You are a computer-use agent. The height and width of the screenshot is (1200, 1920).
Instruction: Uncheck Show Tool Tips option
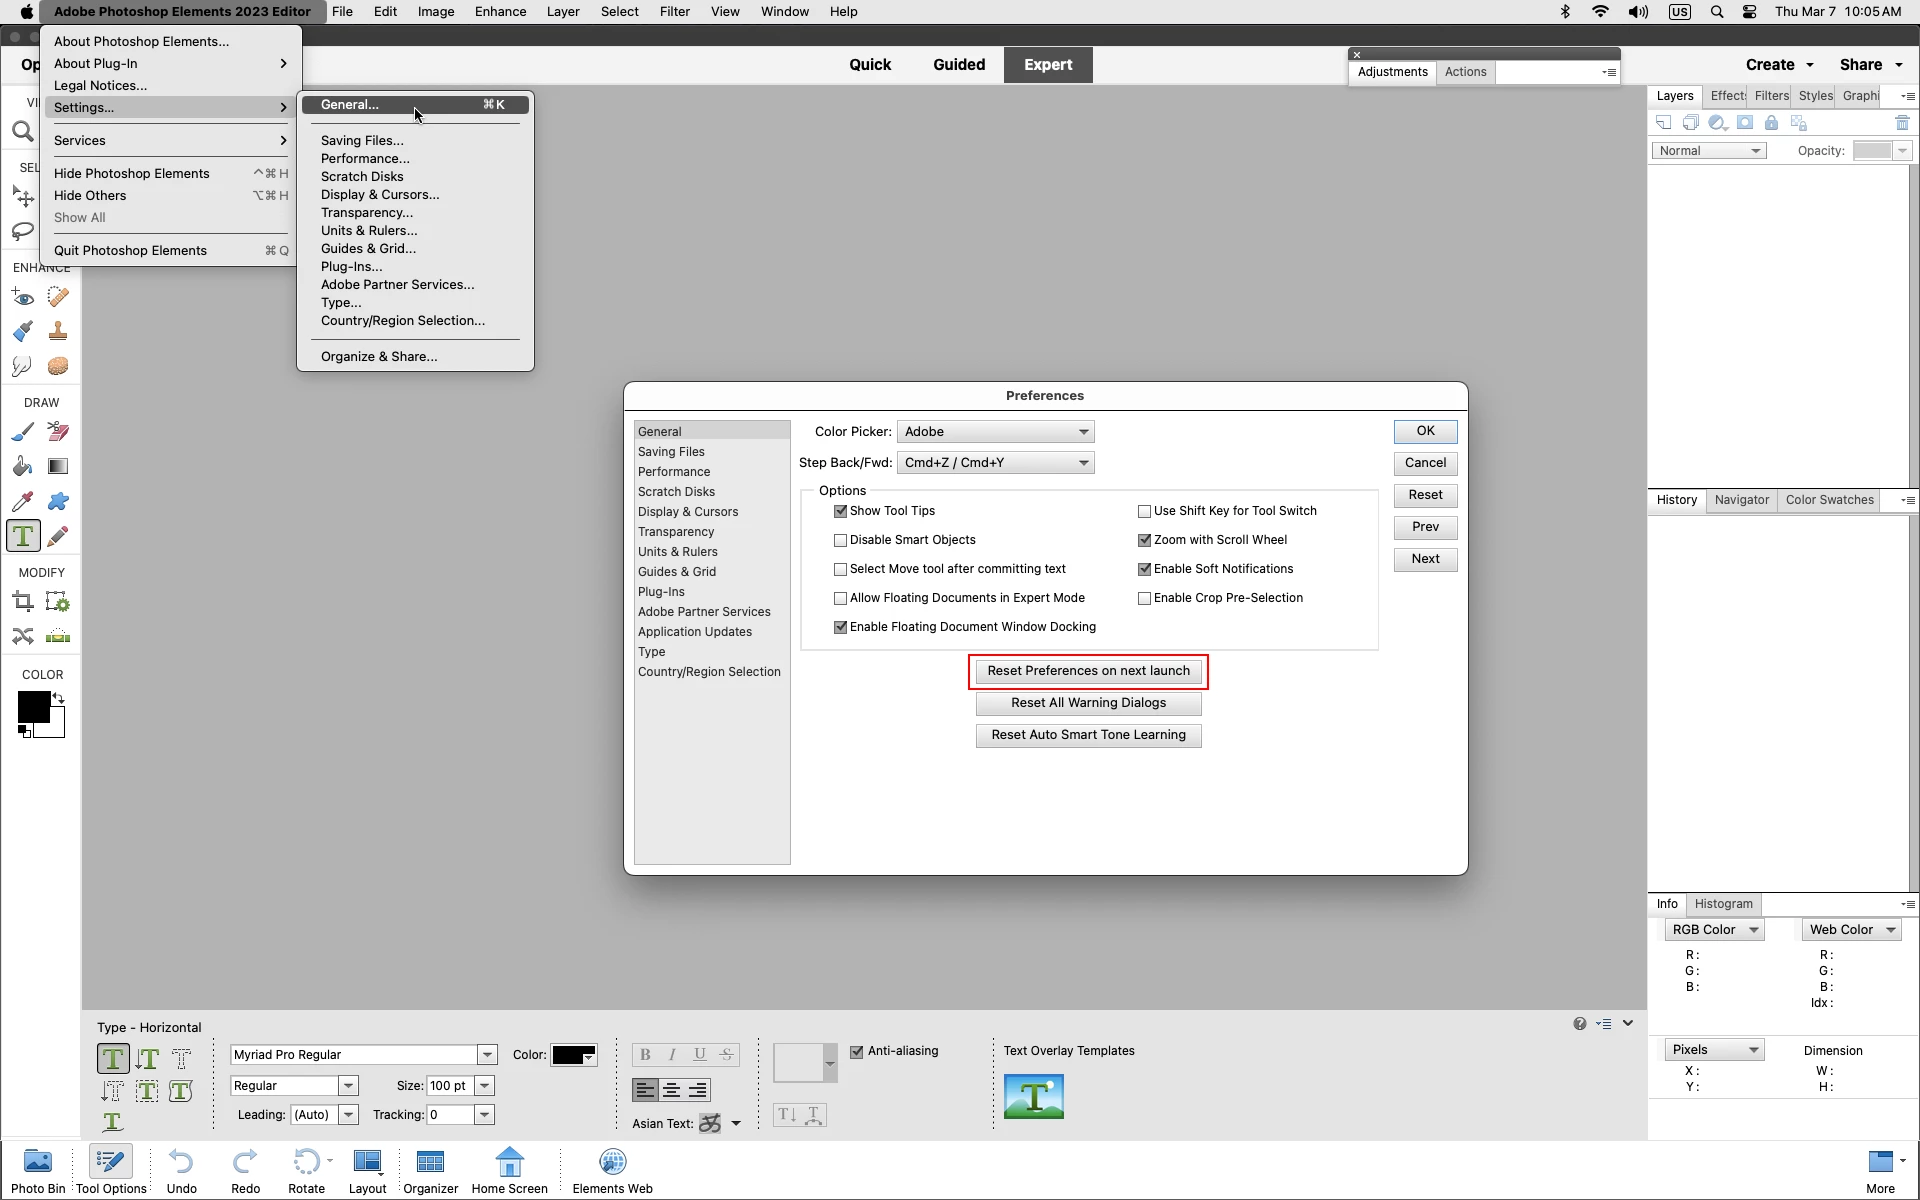click(x=840, y=511)
